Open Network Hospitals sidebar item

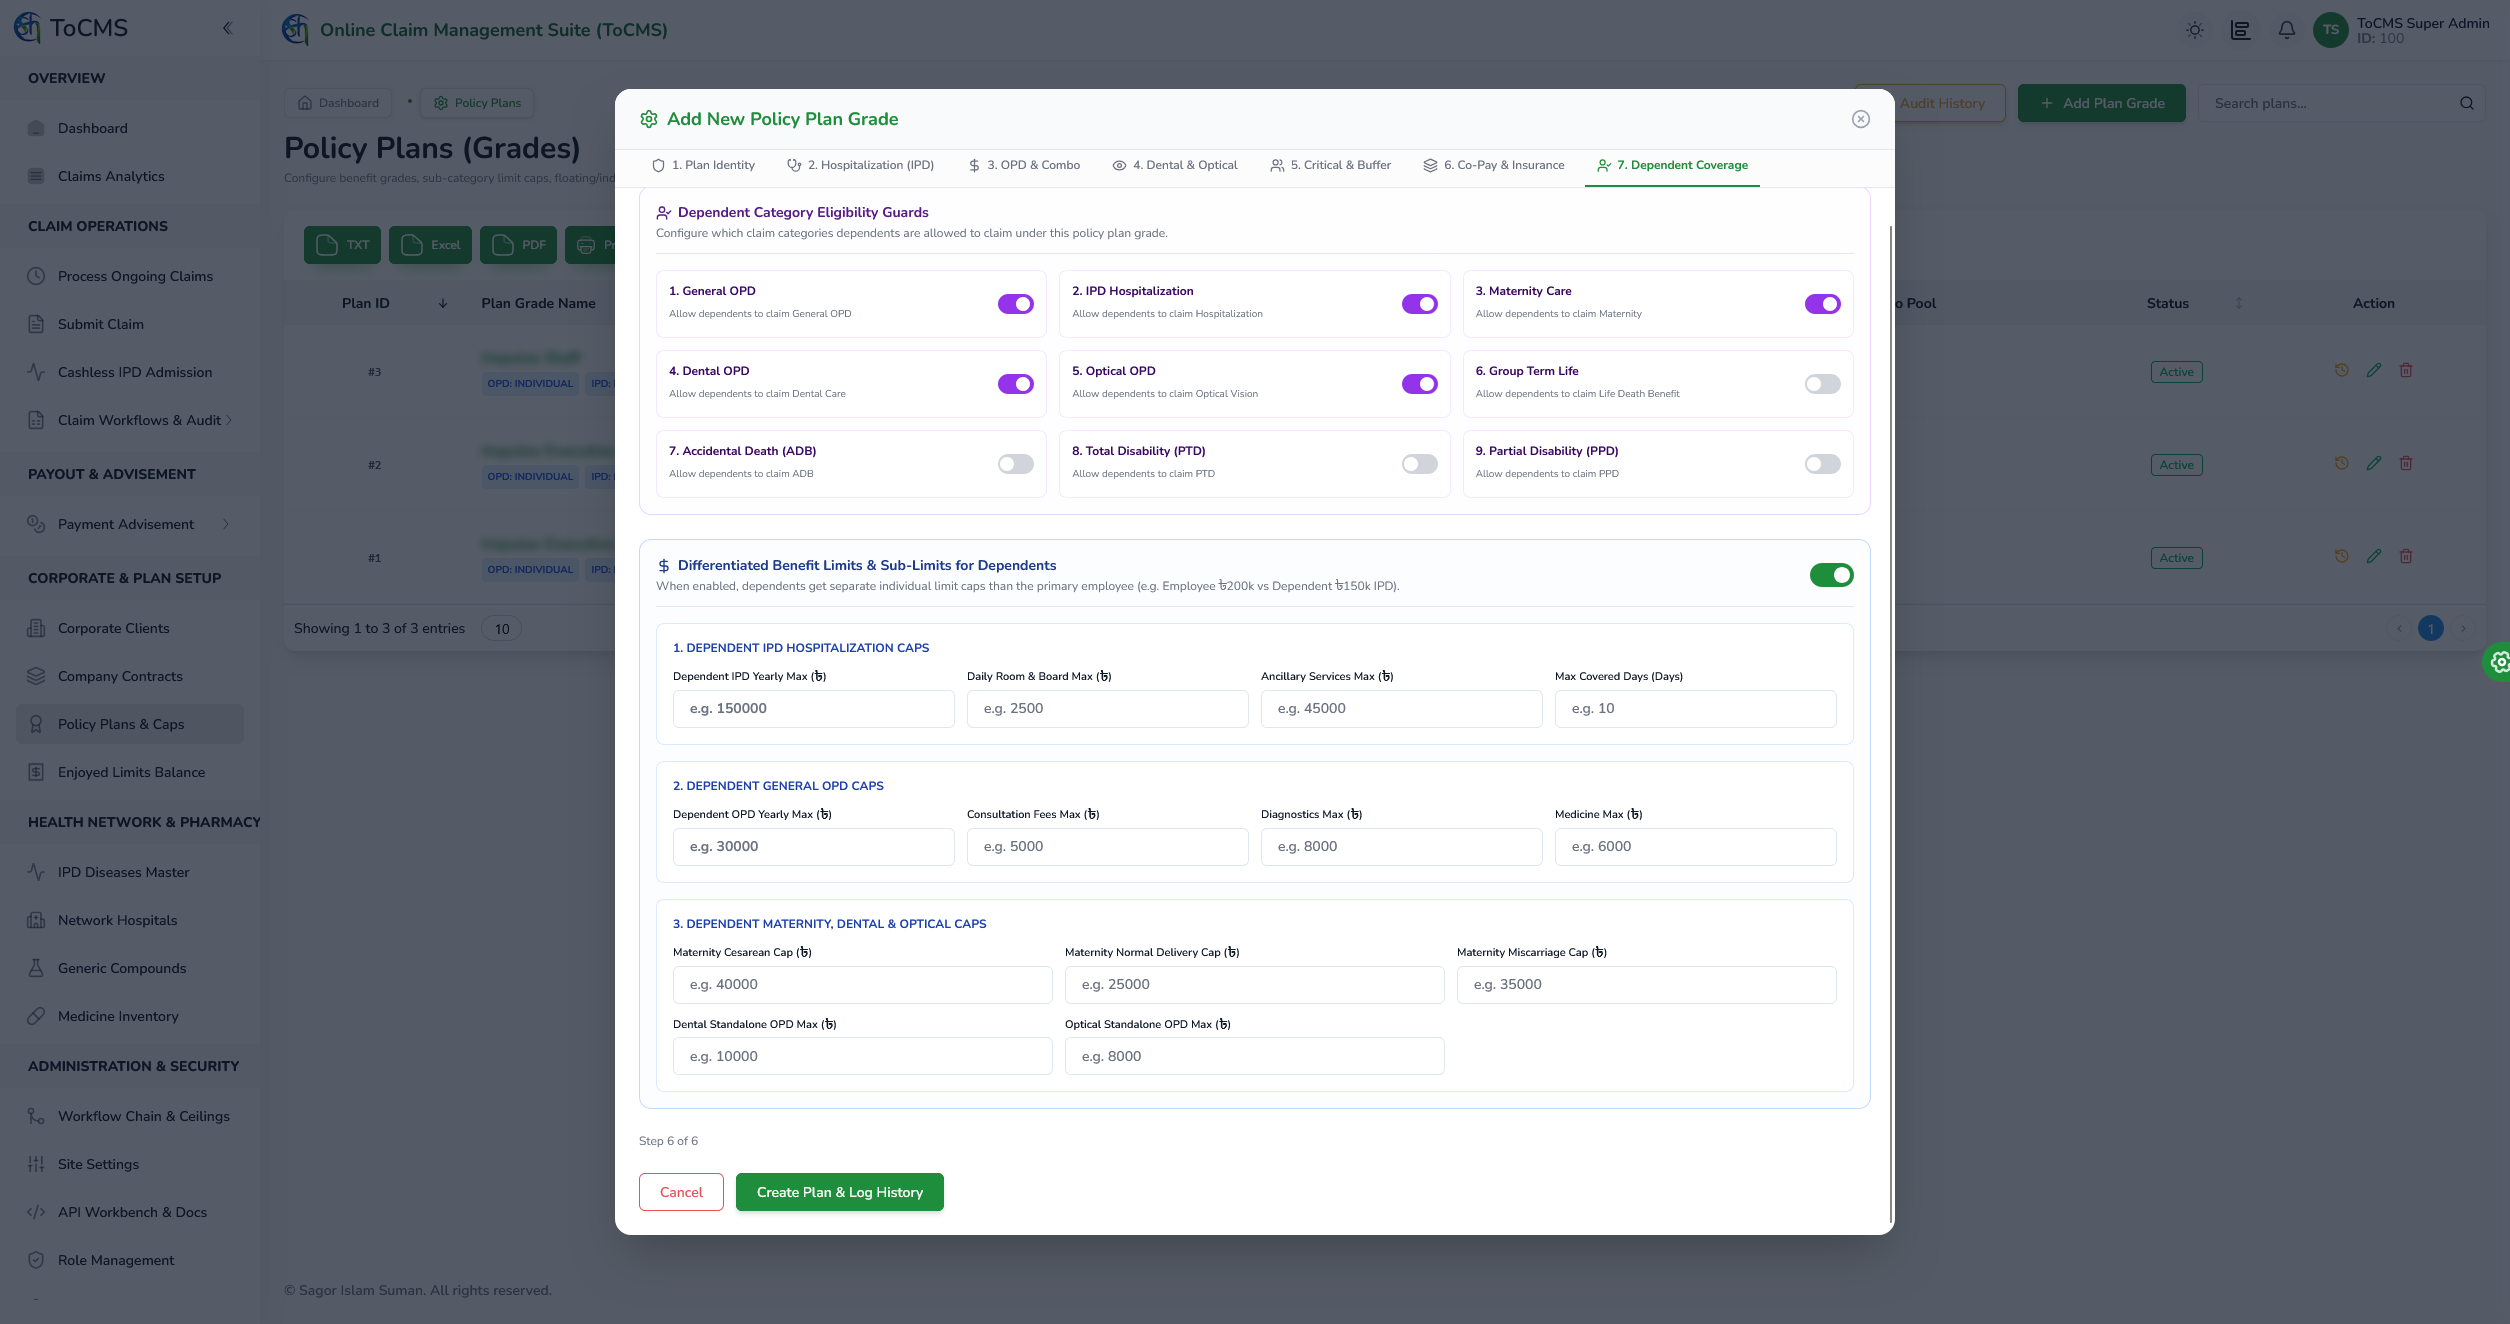pos(130,920)
